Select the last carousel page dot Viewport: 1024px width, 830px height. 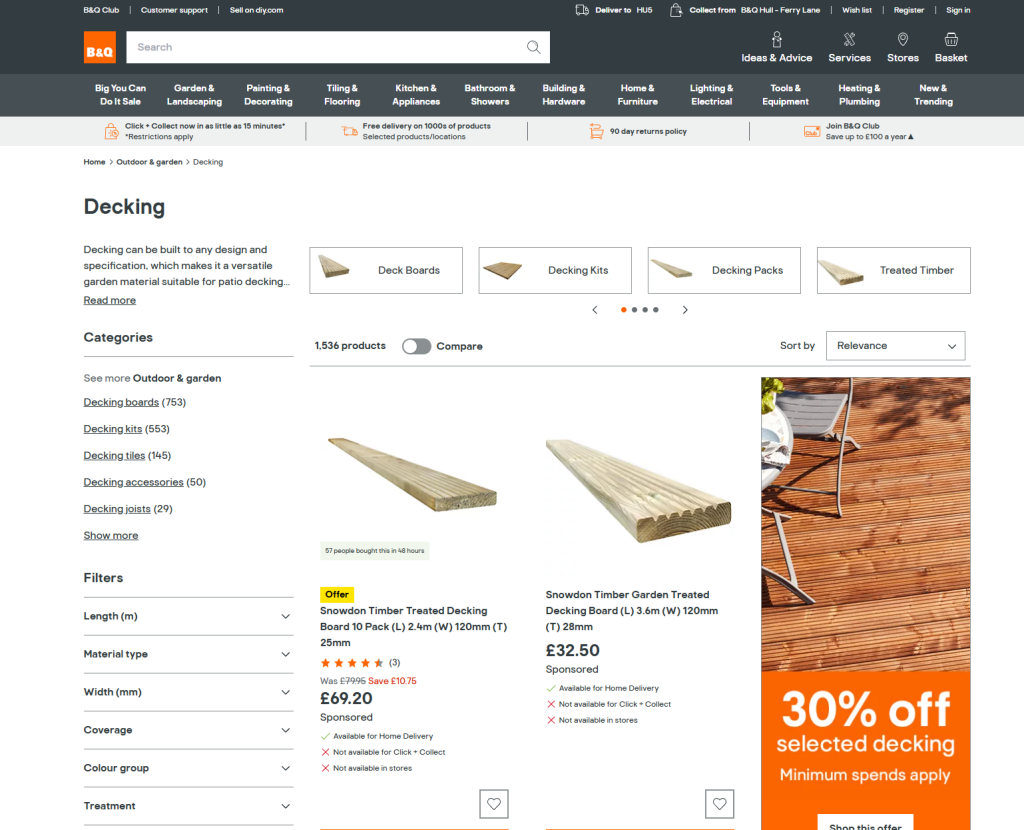(x=656, y=310)
